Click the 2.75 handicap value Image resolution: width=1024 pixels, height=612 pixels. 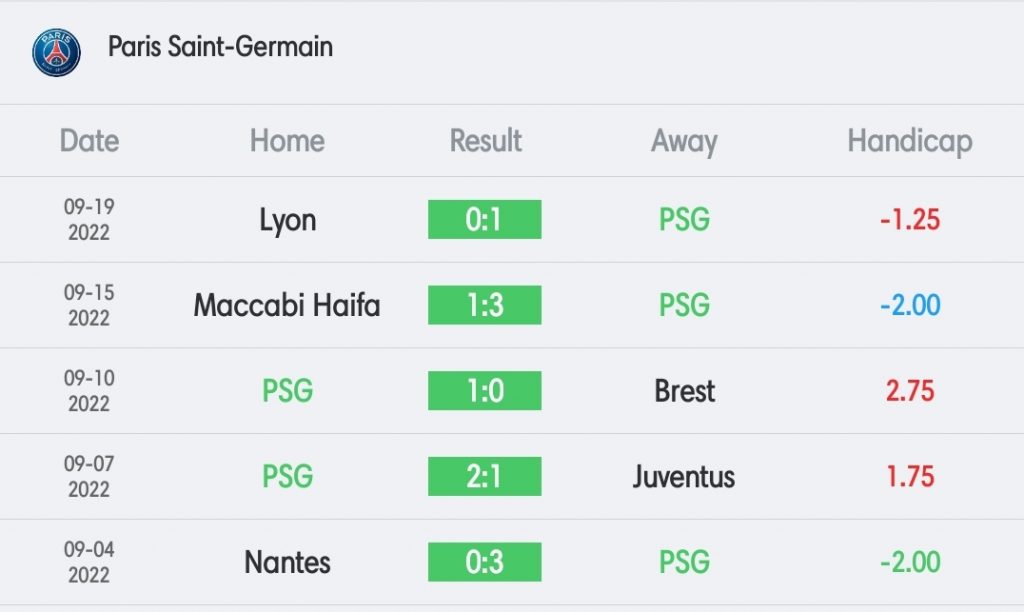tap(910, 391)
